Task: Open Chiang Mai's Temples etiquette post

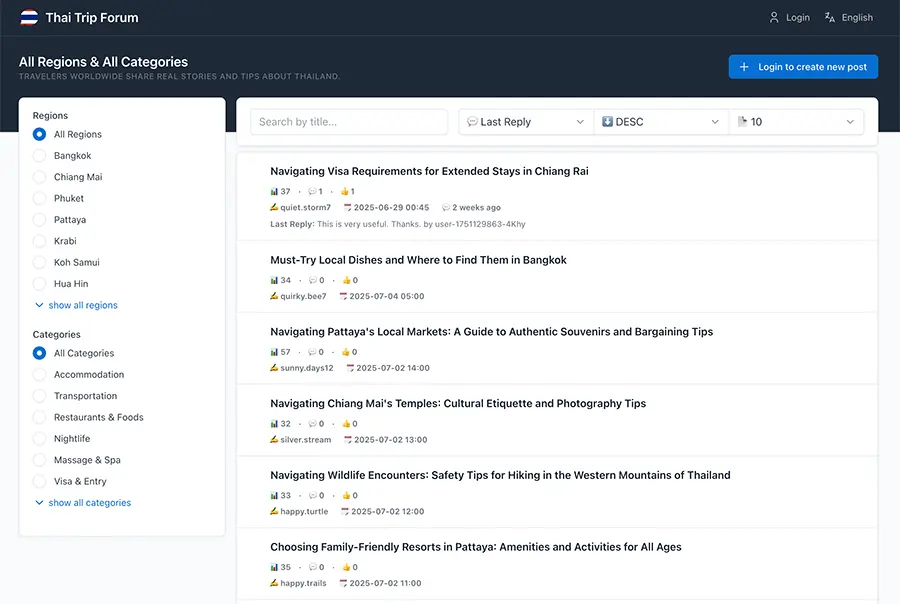Action: point(458,404)
